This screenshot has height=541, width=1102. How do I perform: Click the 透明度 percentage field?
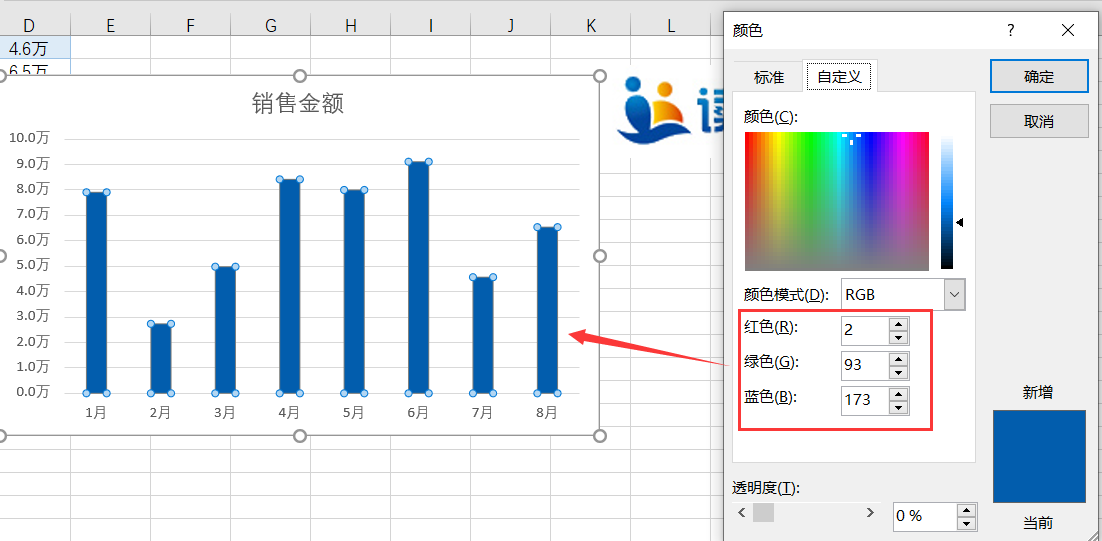pos(926,516)
